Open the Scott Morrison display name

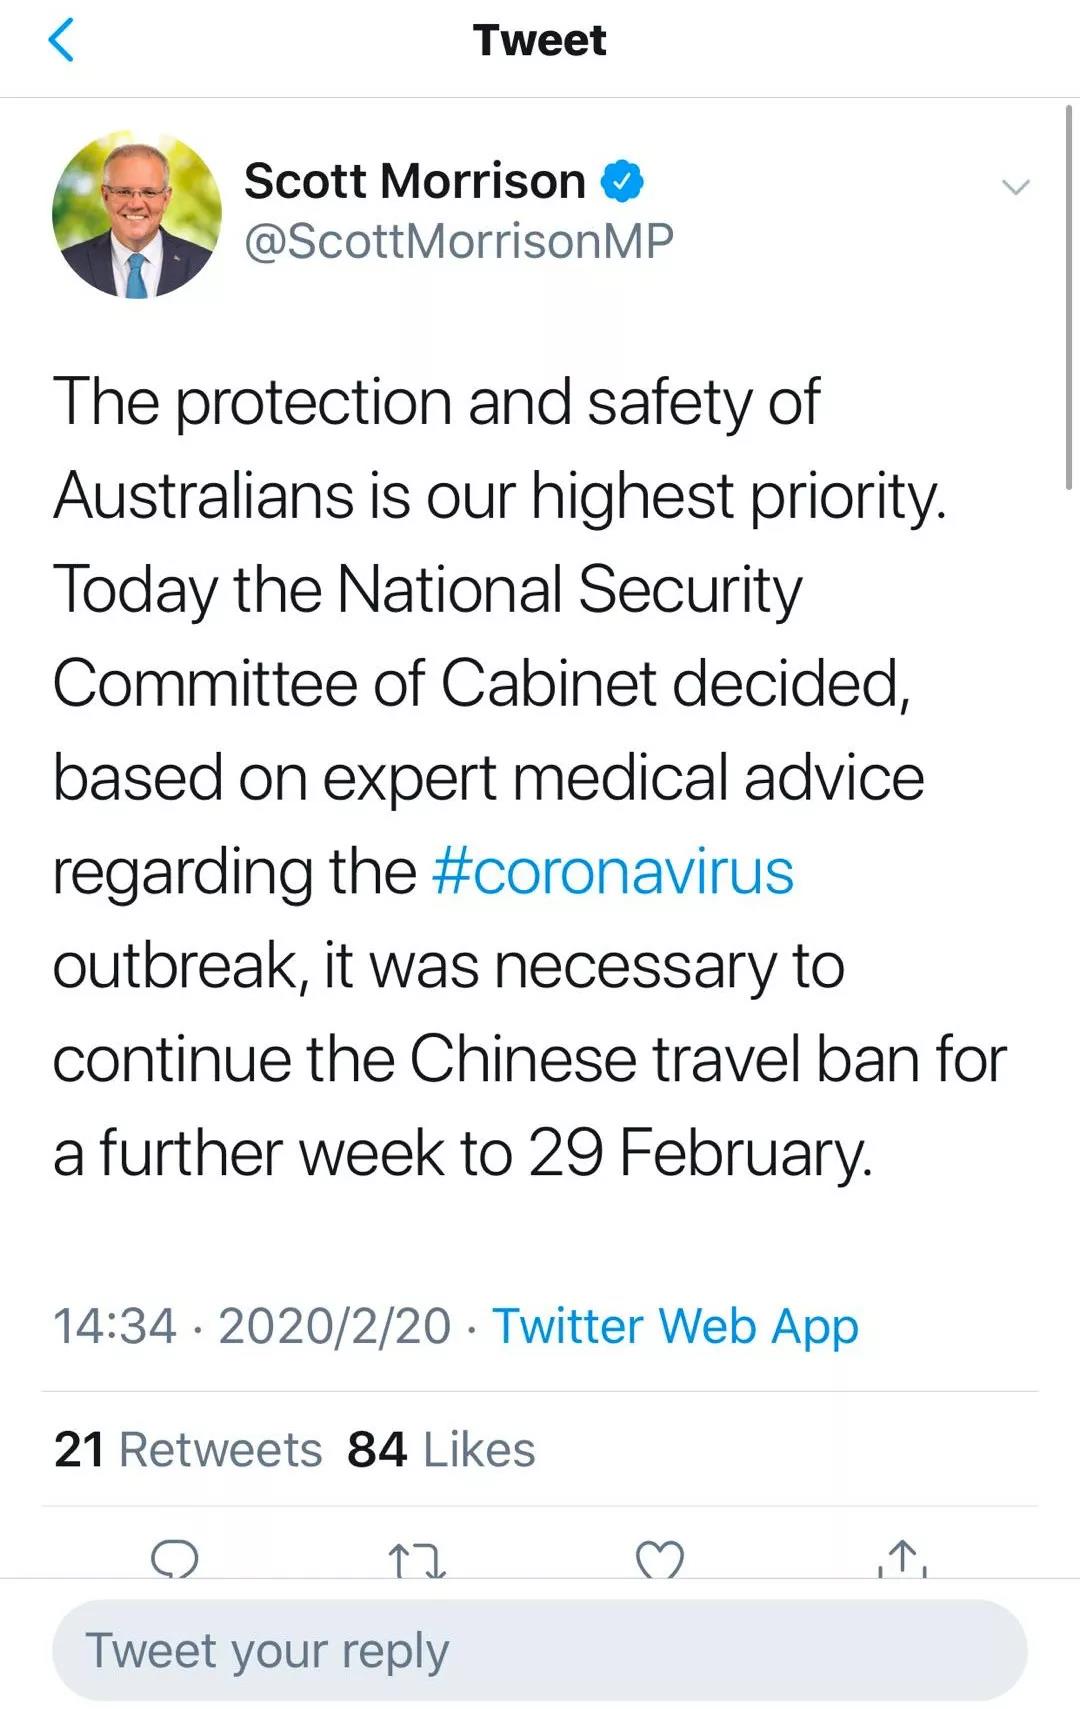(414, 182)
